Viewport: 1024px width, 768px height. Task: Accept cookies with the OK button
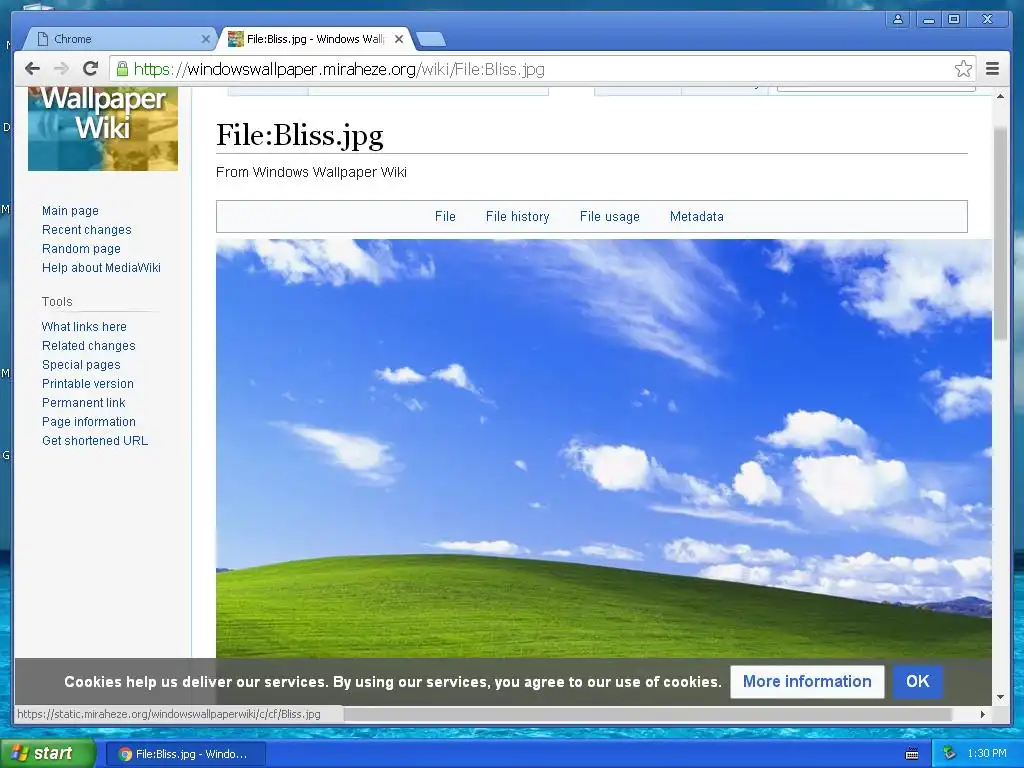(918, 681)
